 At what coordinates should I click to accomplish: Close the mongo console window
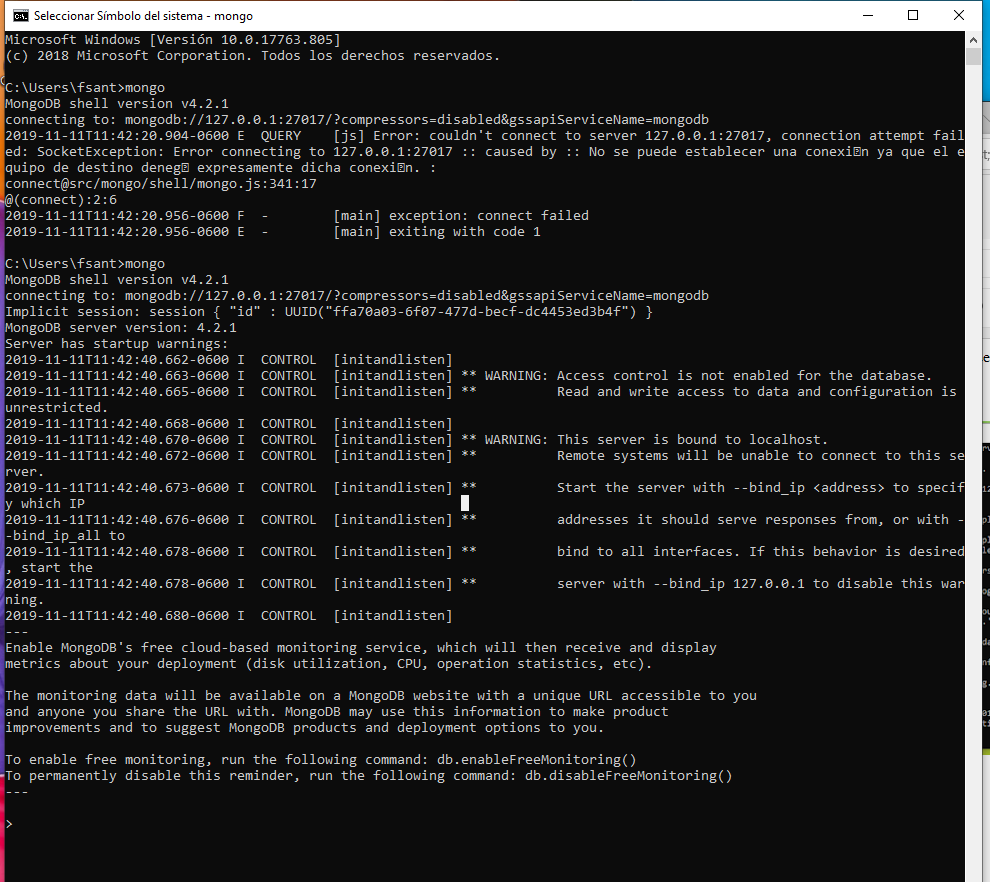click(958, 15)
